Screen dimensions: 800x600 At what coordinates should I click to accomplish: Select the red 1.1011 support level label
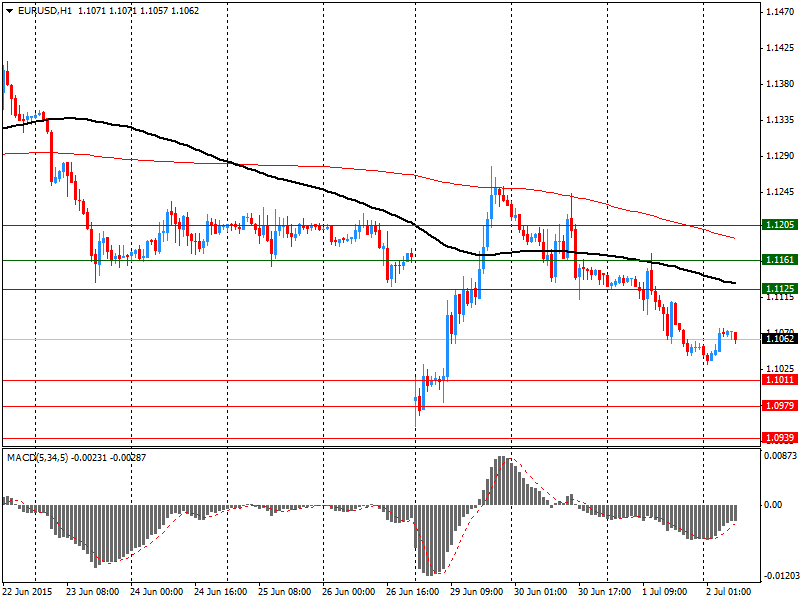pos(780,380)
